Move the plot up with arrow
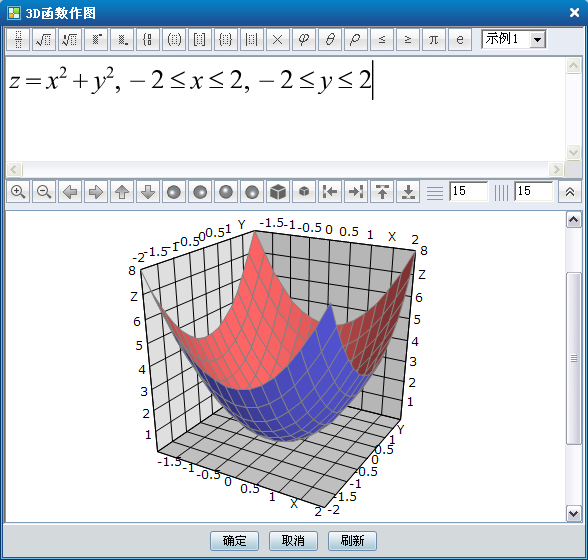The width and height of the screenshot is (588, 560). click(x=122, y=192)
